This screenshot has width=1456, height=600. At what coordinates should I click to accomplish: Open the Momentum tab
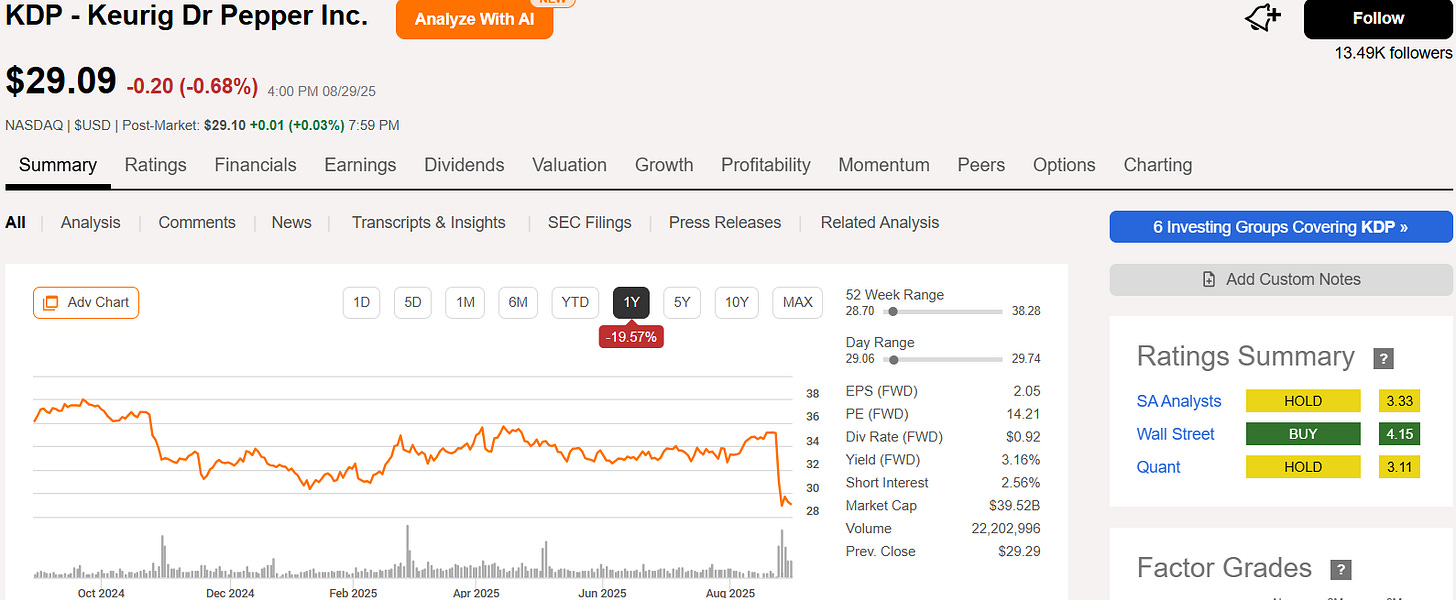click(x=884, y=165)
